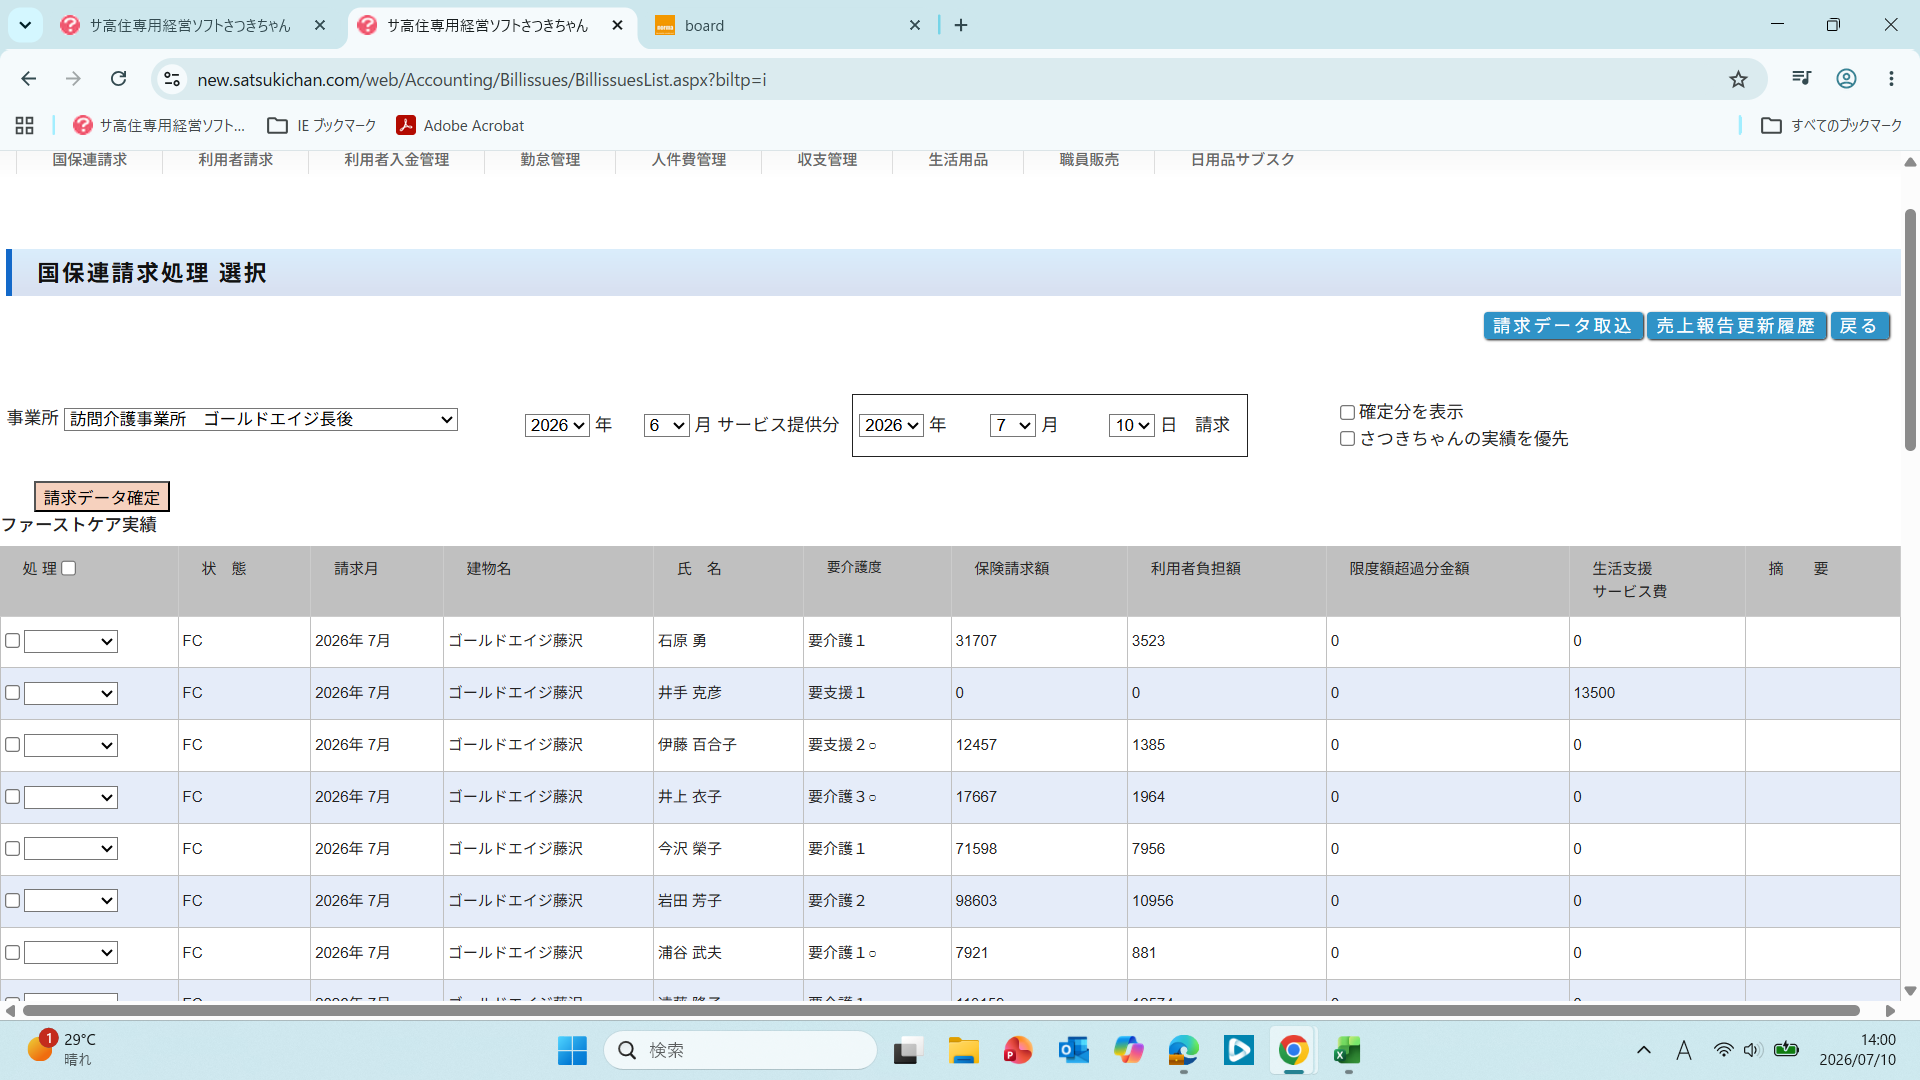1920x1080 pixels.
Task: Open a new browser tab
Action: (x=961, y=25)
